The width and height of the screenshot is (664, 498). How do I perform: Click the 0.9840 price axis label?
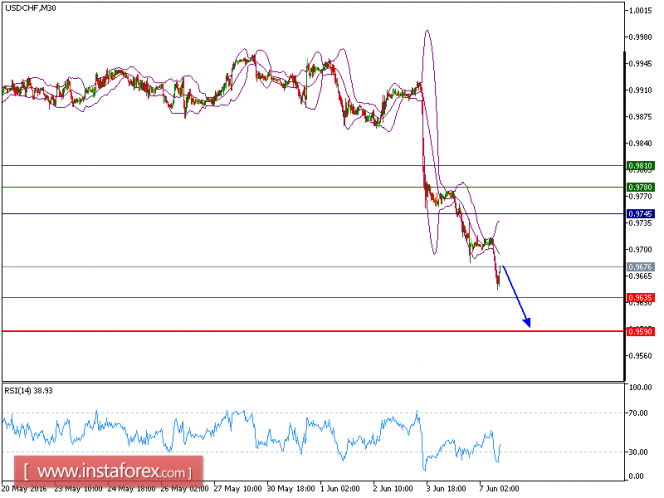point(641,144)
